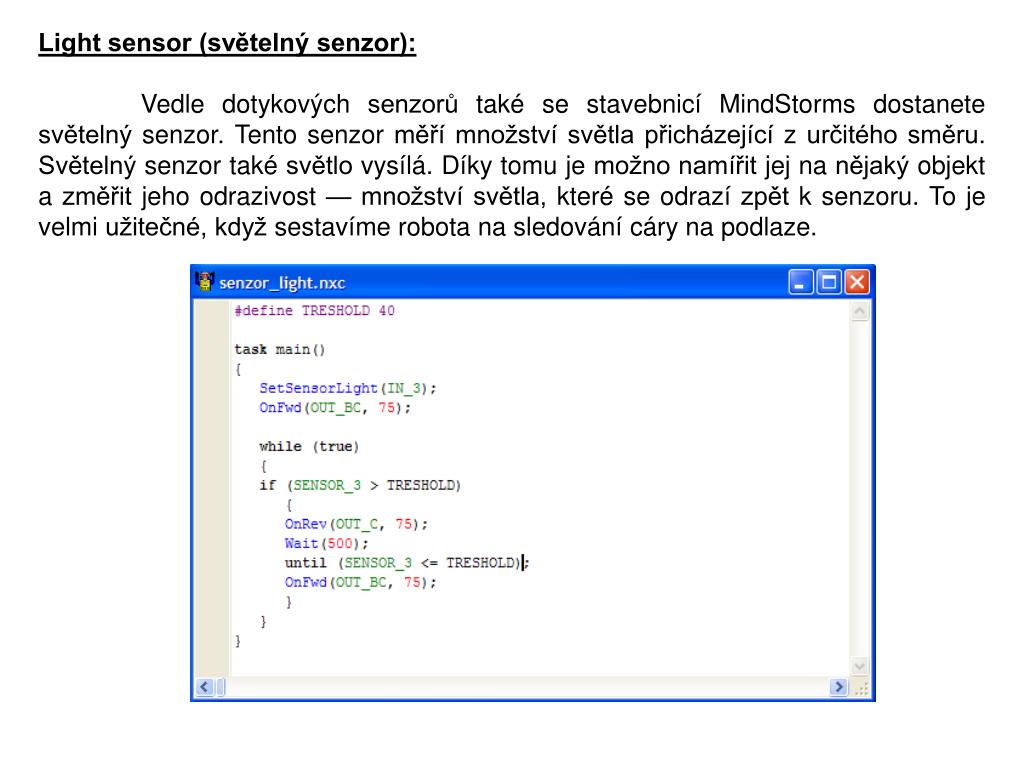1024x768 pixels.
Task: Click the 'until (SENSOR_3 <= TRESHOLD);' line
Action: coord(407,563)
